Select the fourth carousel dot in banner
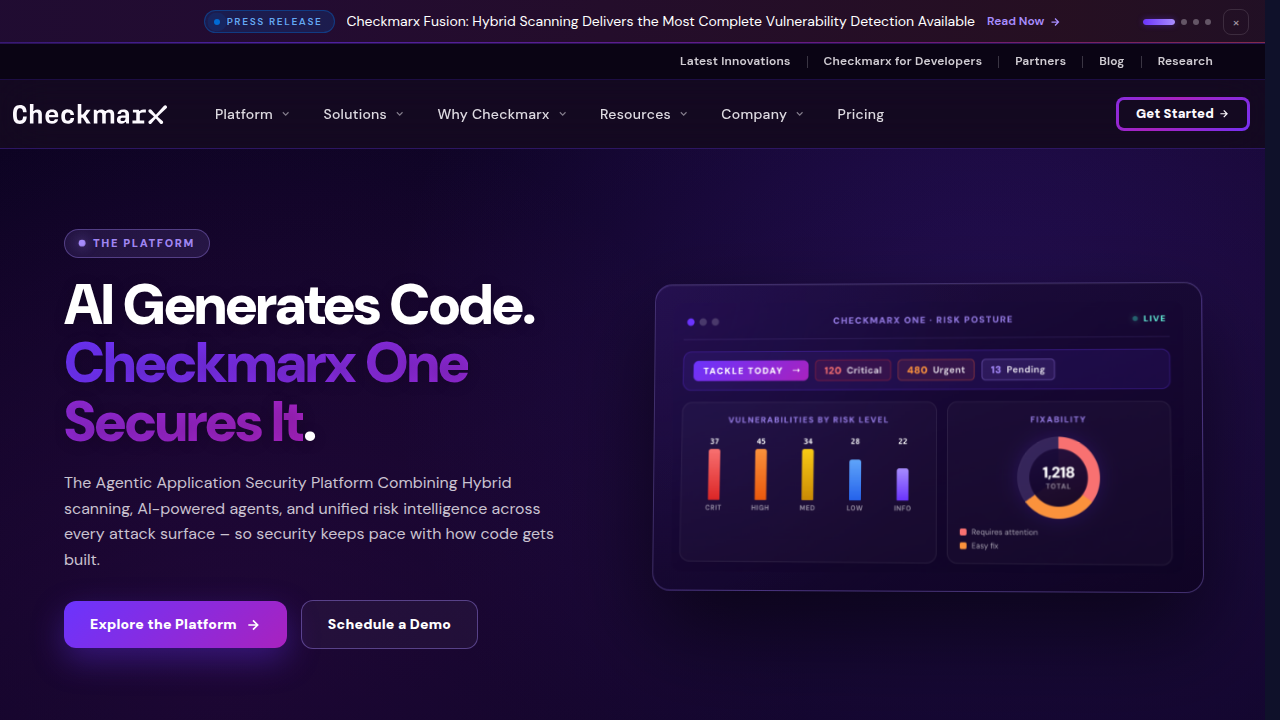Image resolution: width=1280 pixels, height=720 pixels. click(1208, 22)
